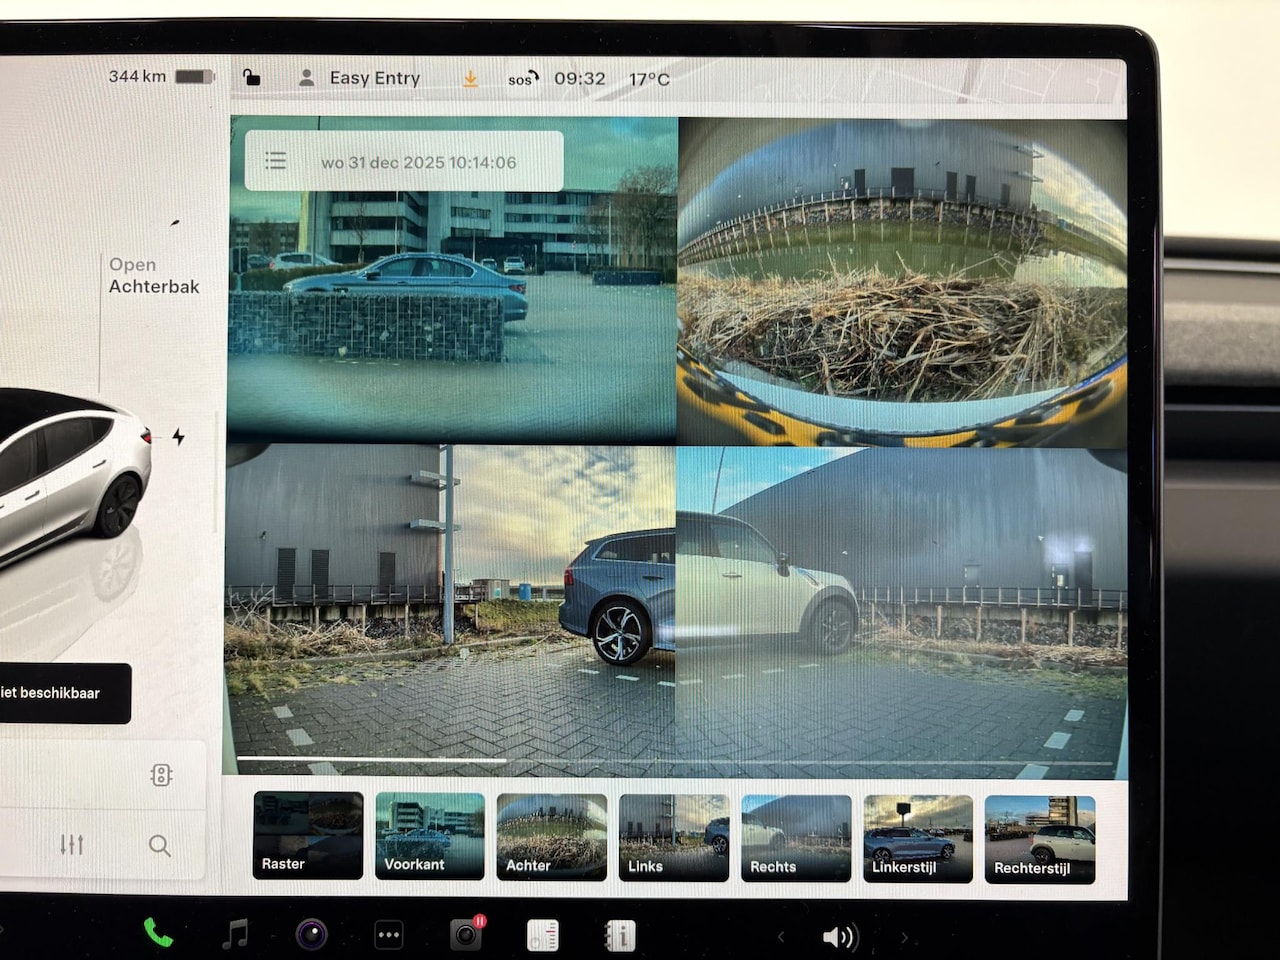Image resolution: width=1280 pixels, height=960 pixels.
Task: Select the Rechterstijl camera thumbnail
Action: click(x=1039, y=839)
